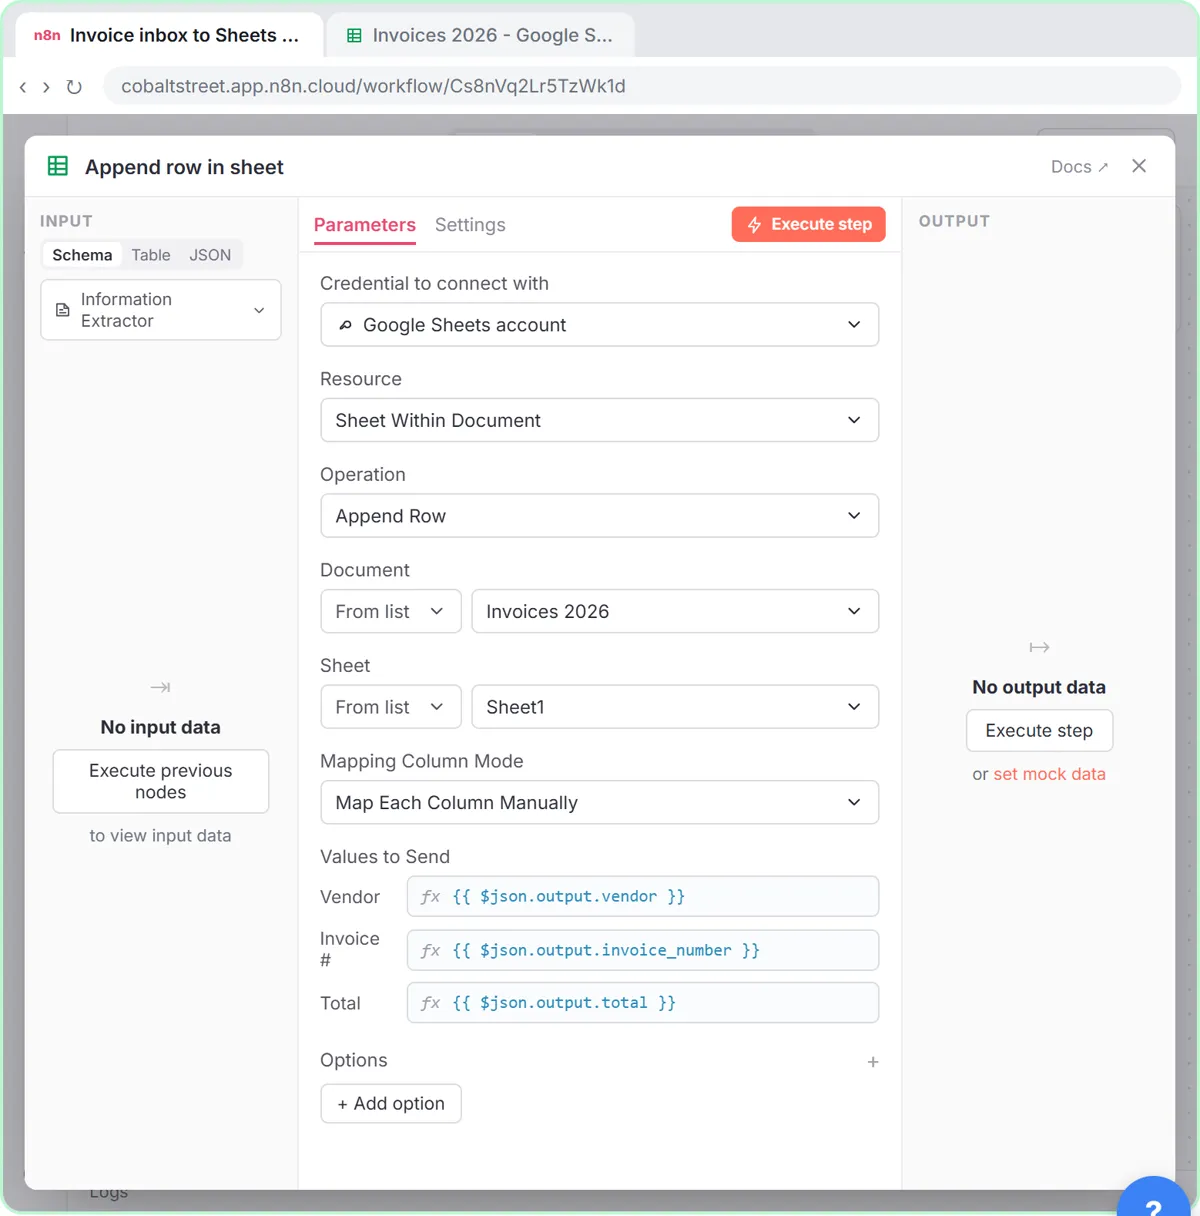The image size is (1200, 1216).
Task: Click Execute step in the Output panel
Action: pos(1039,731)
